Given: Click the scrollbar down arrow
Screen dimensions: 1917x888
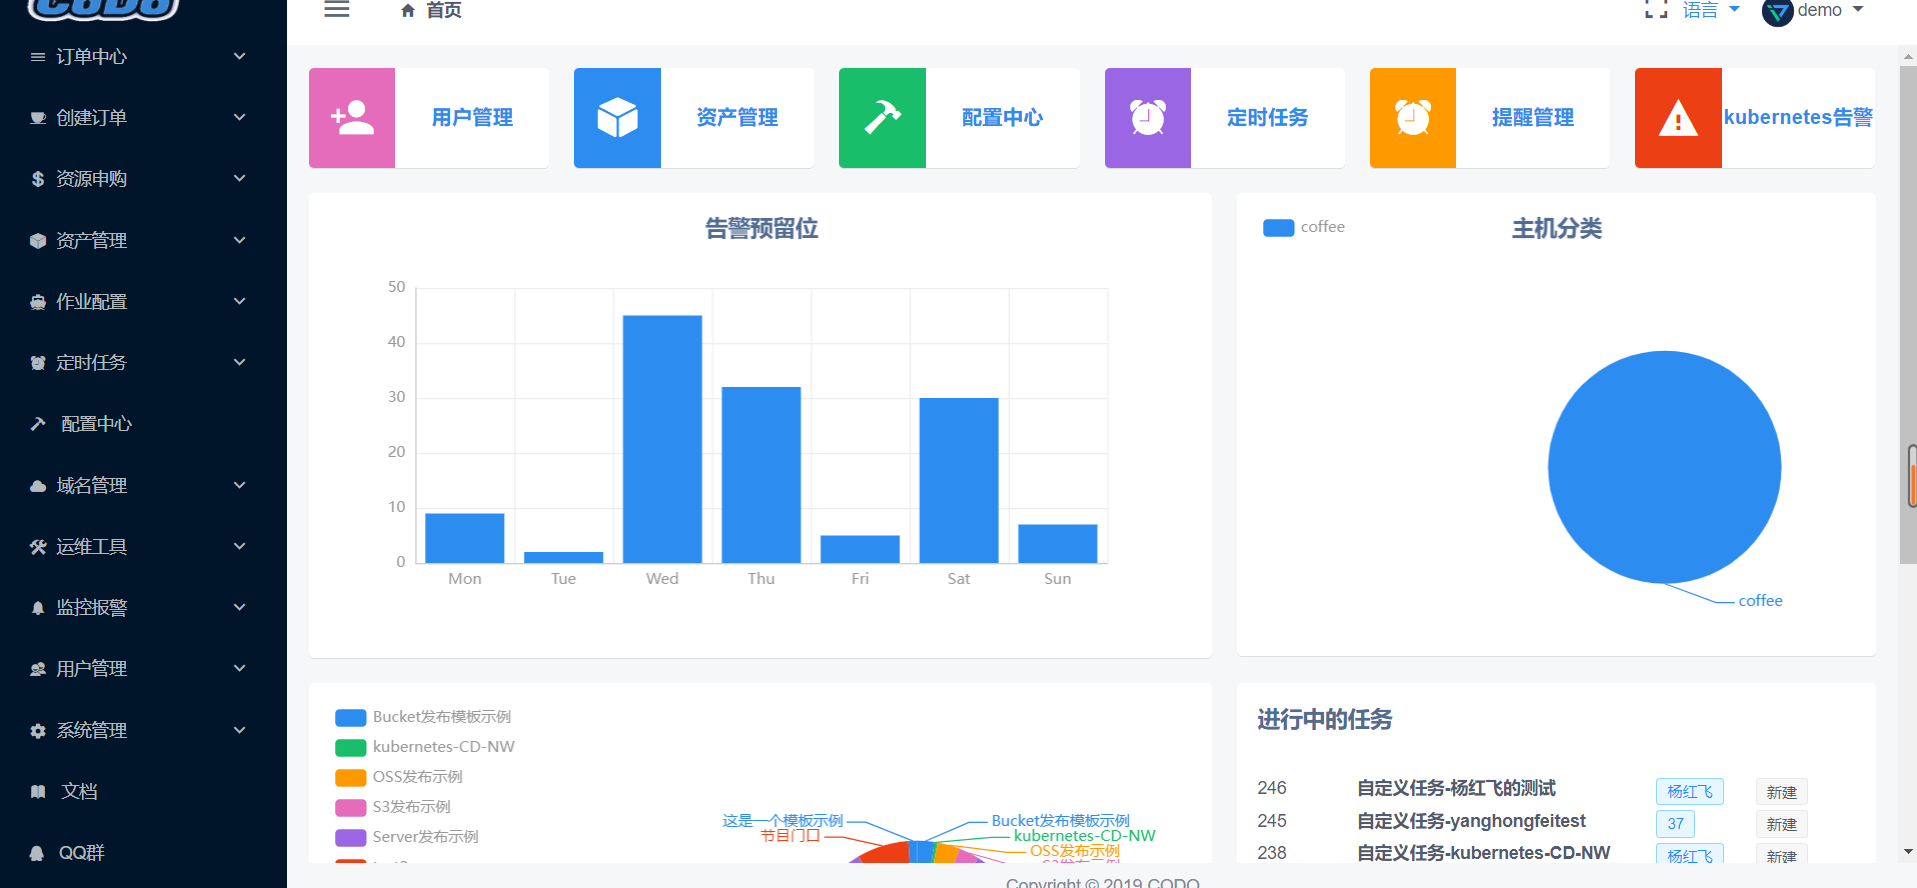Looking at the screenshot, I should 1908,852.
